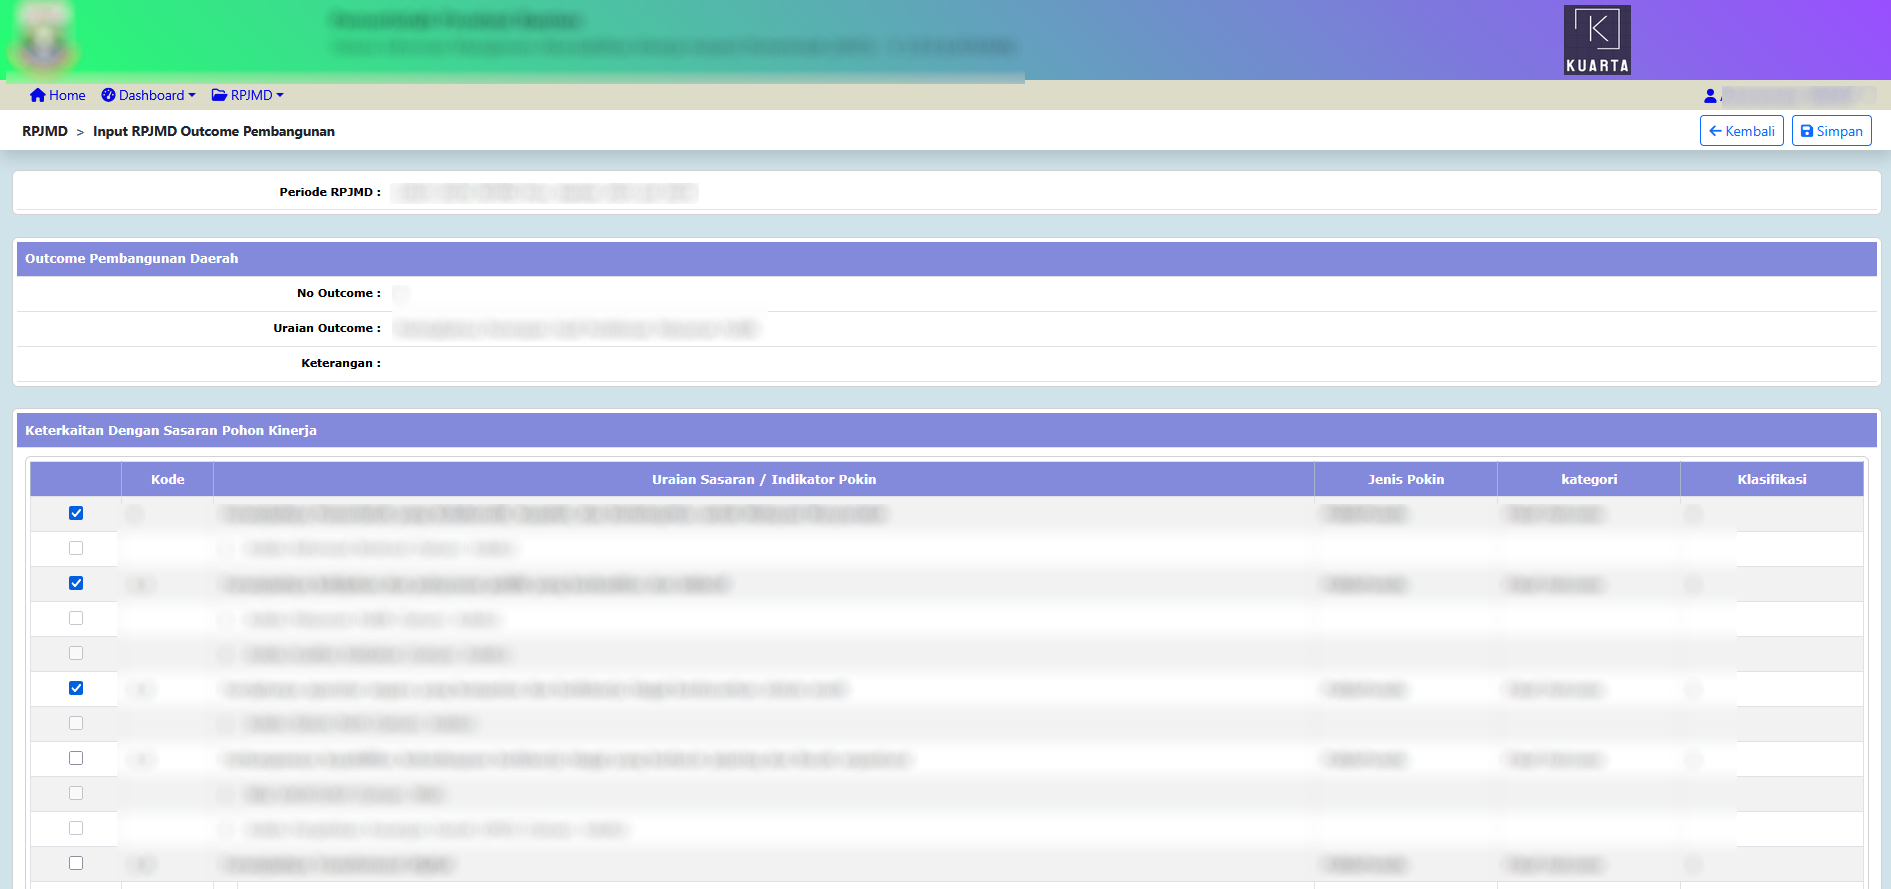Expand the RPJMD menu dropdown caret

[x=280, y=96]
